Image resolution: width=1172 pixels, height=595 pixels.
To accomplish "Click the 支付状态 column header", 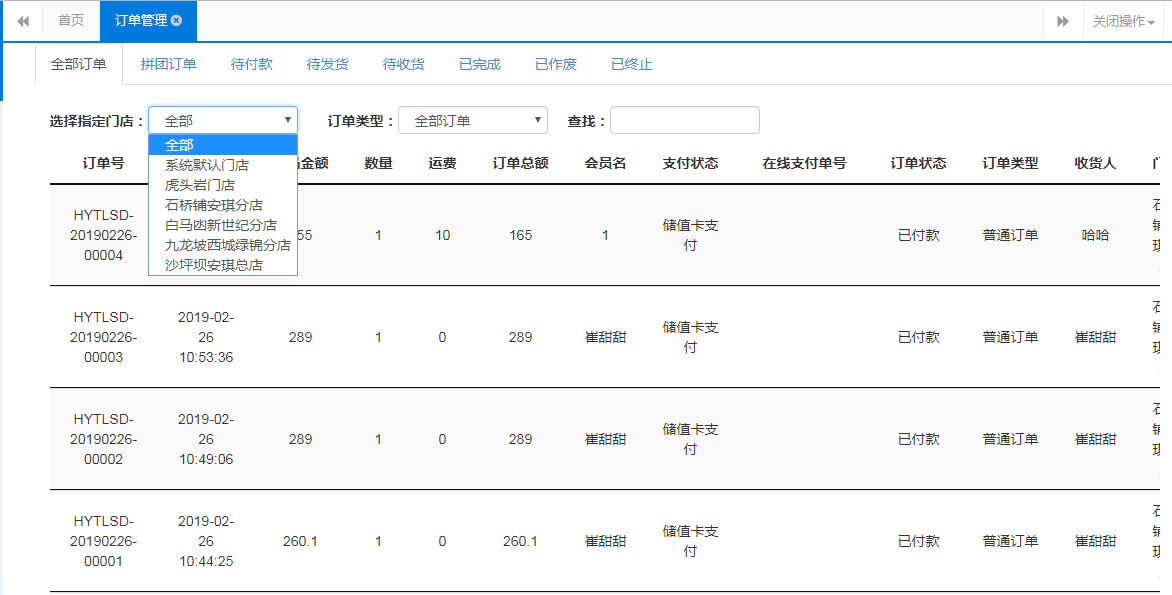I will pos(691,163).
